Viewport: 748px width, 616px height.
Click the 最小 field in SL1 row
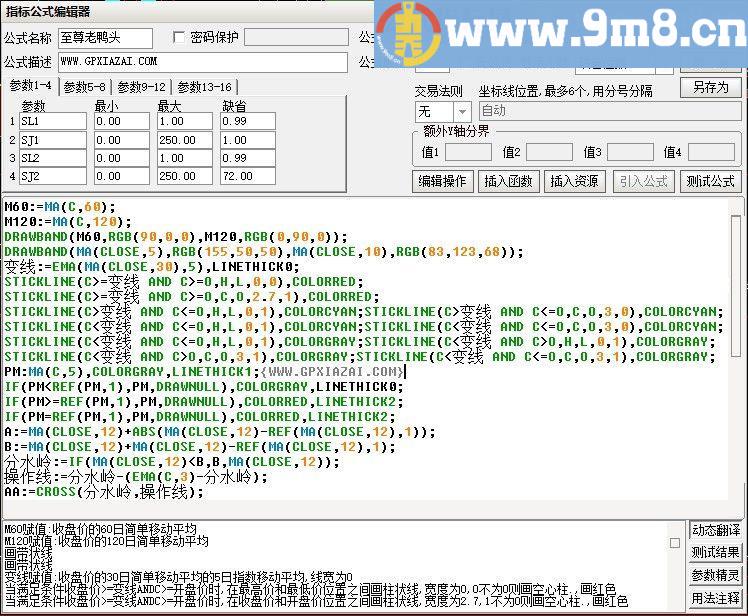tap(122, 121)
